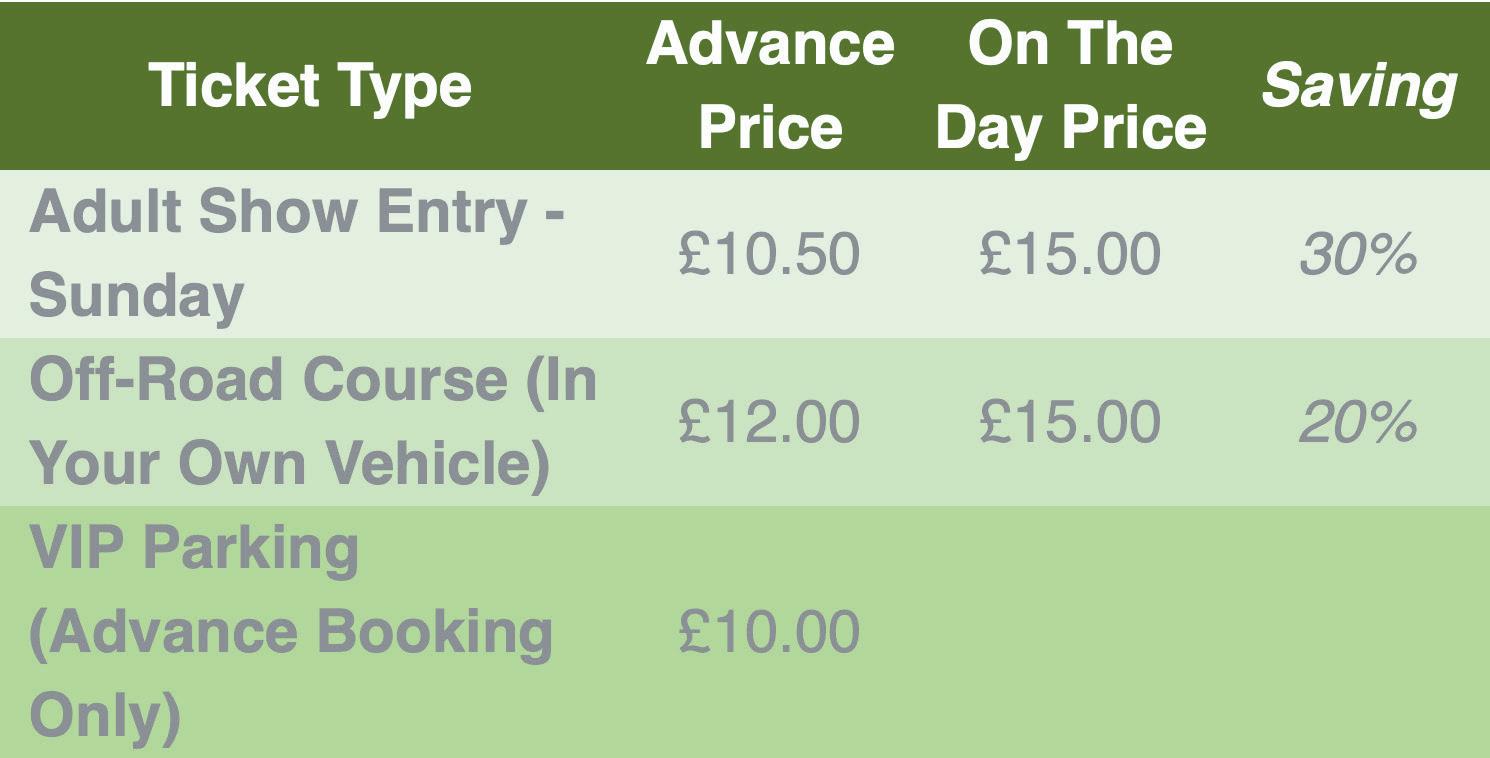
Task: Click the £10.50 advance price
Action: click(768, 254)
